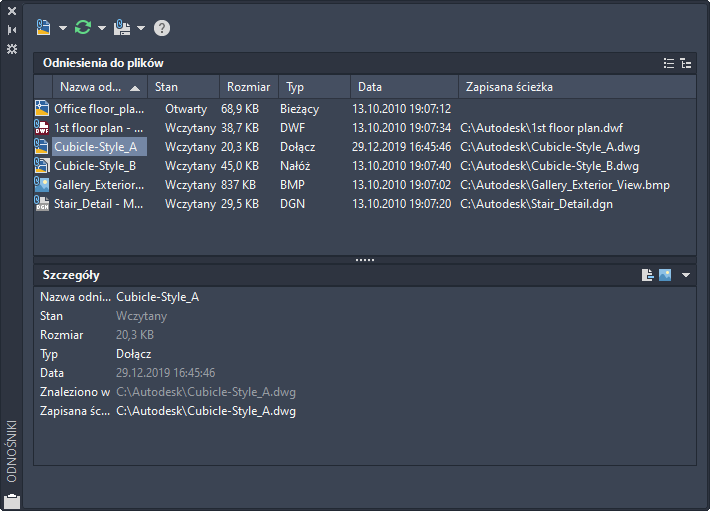Switch file references to tree view

coord(685,63)
